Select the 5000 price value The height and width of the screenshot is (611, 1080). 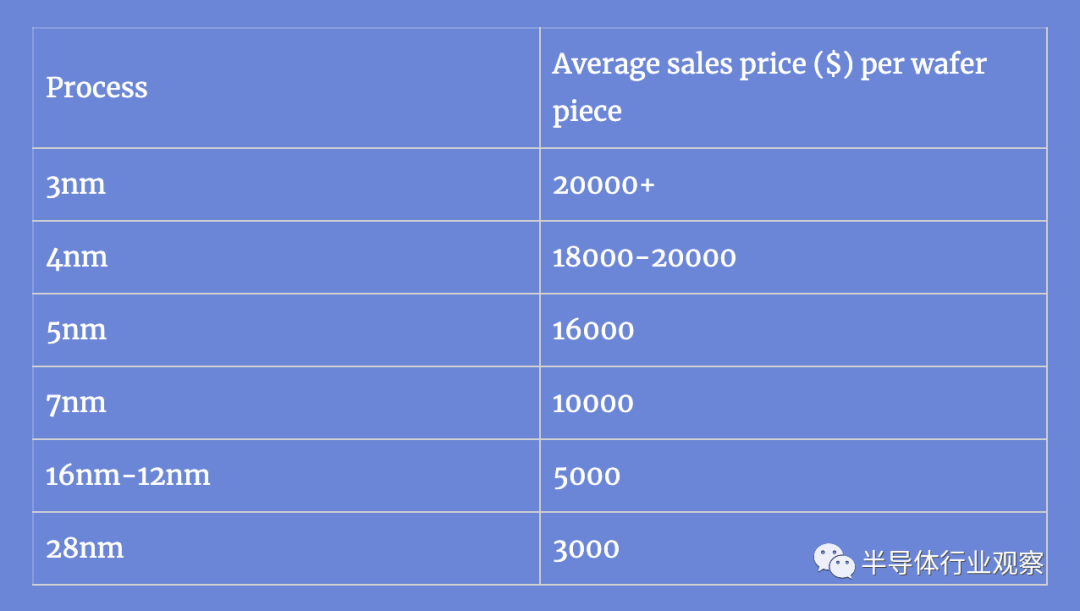pyautogui.click(x=586, y=476)
